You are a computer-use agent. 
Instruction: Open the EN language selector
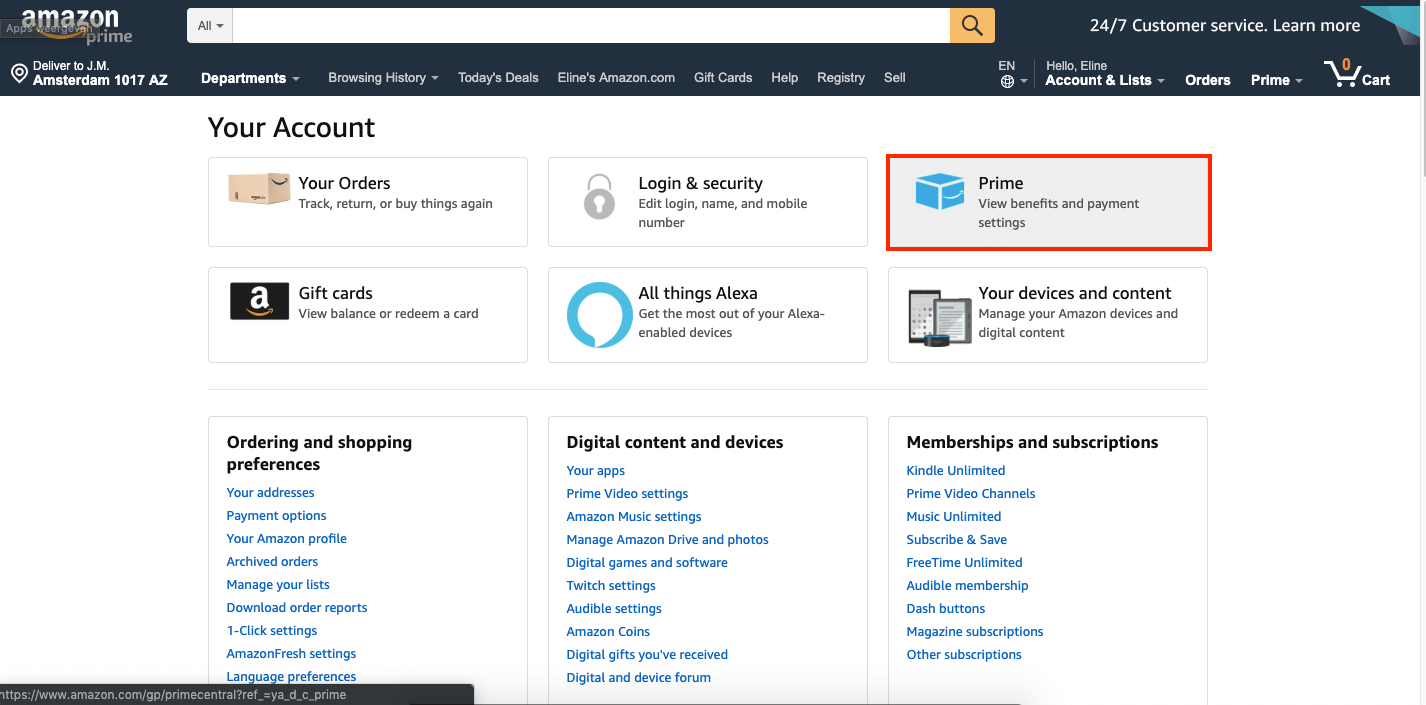point(1012,74)
